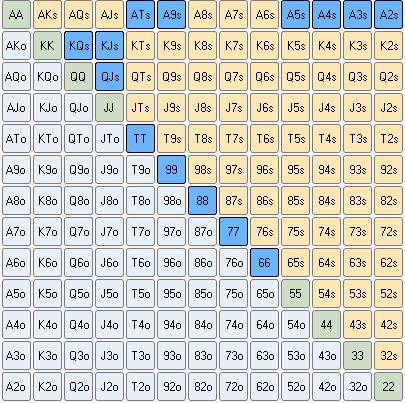Screen dimensions: 405x403
Task: Add AQo to the range
Action: point(16,76)
